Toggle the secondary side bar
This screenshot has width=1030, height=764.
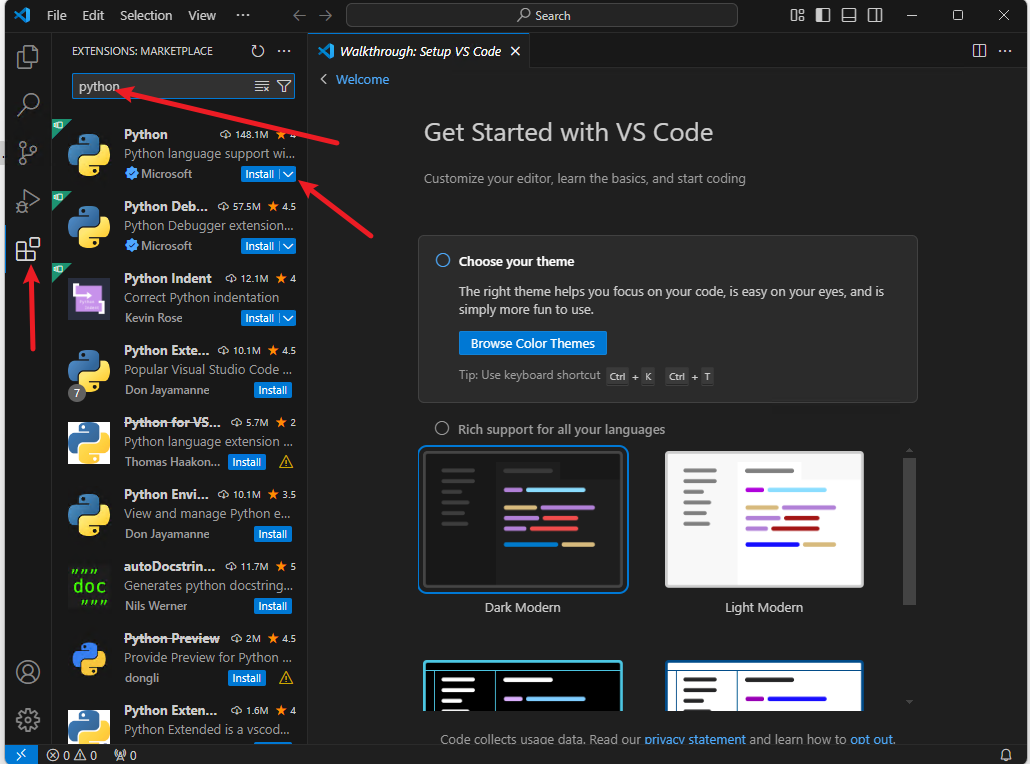875,15
